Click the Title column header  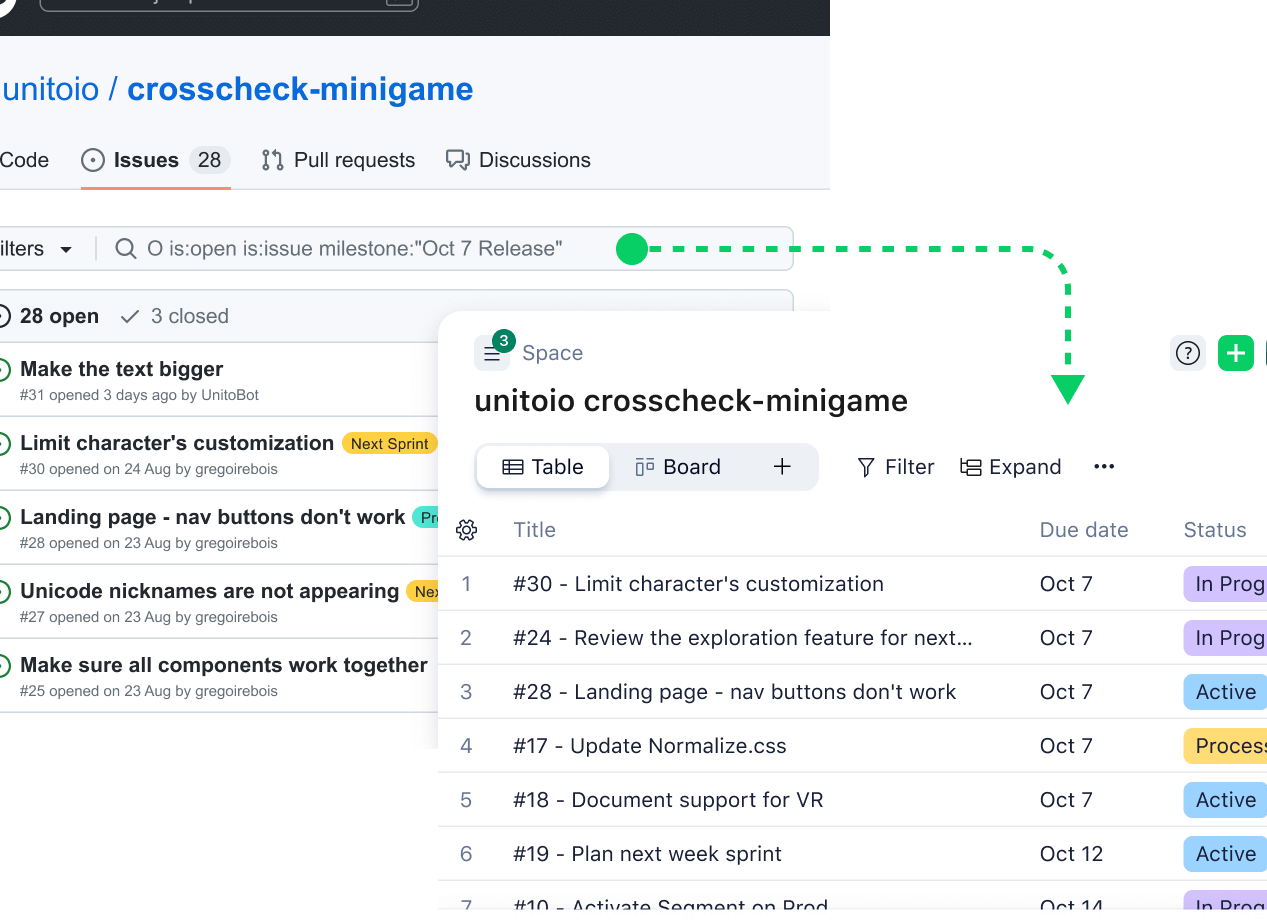tap(534, 530)
